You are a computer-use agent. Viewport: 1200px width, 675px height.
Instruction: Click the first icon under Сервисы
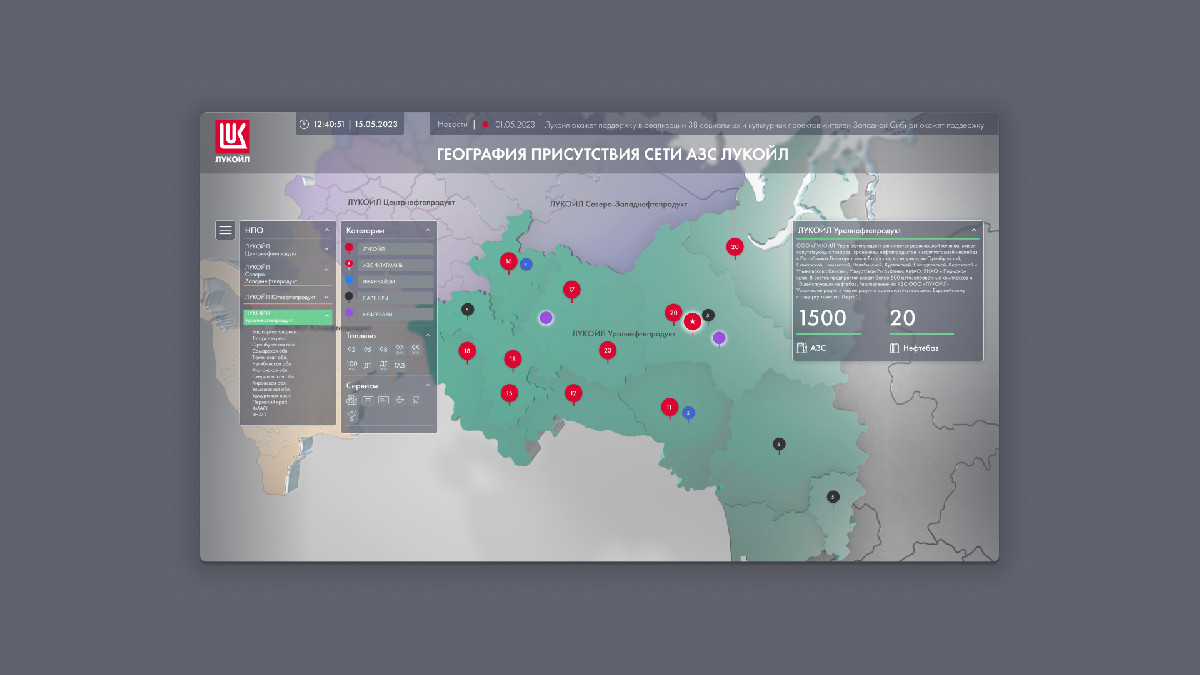coord(351,400)
